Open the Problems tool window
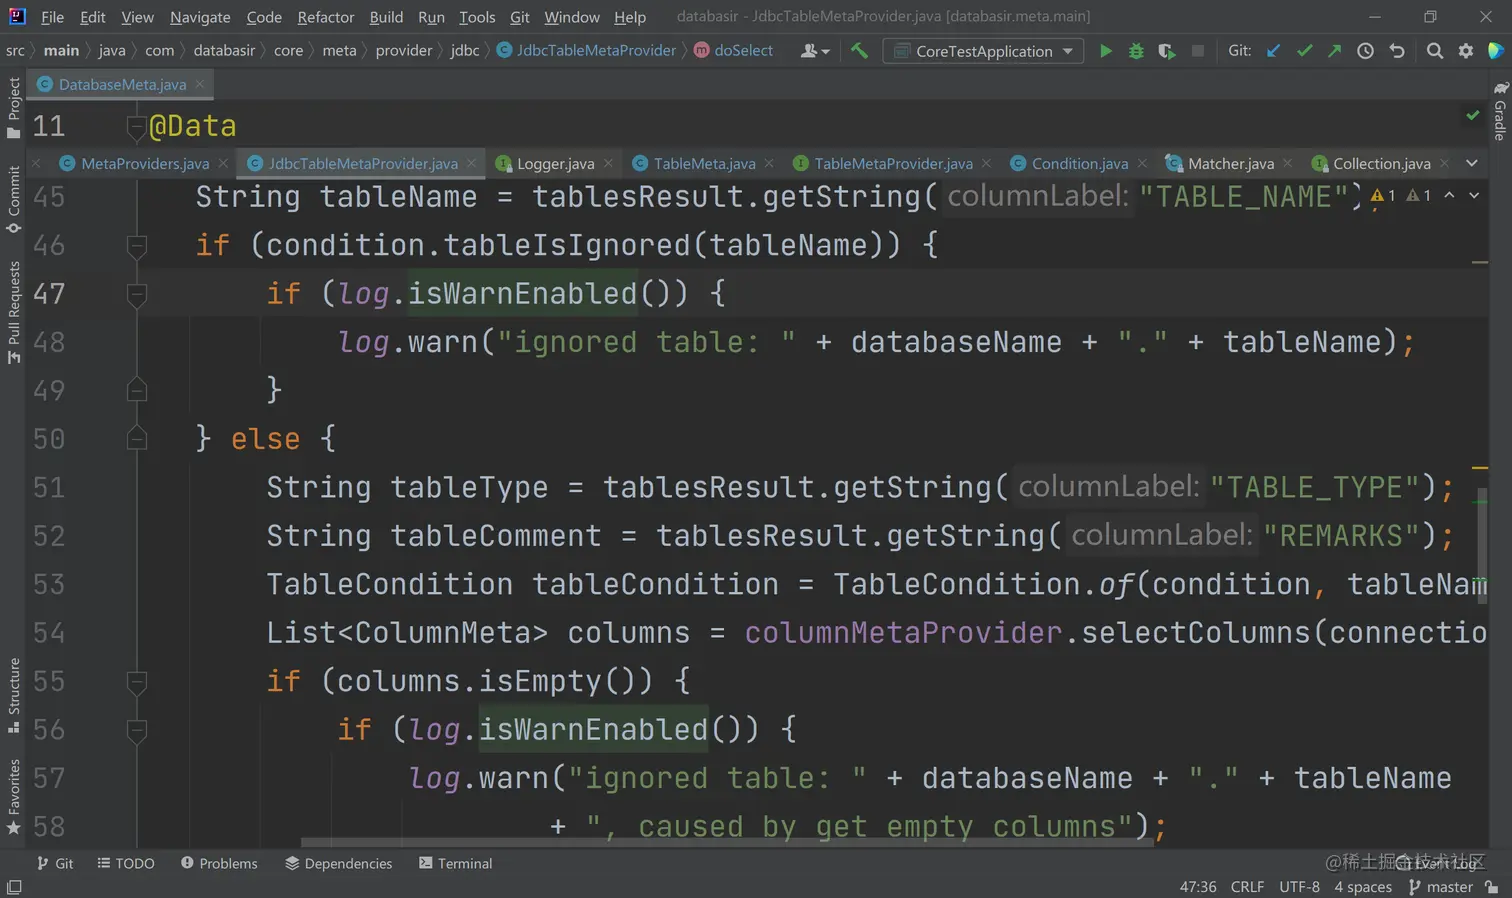Image resolution: width=1512 pixels, height=898 pixels. coord(219,863)
